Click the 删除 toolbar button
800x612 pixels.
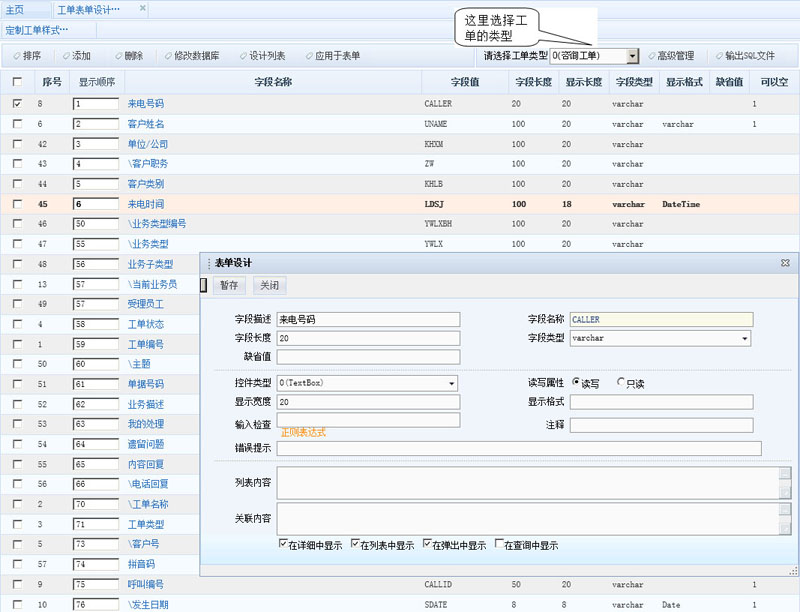pyautogui.click(x=129, y=56)
